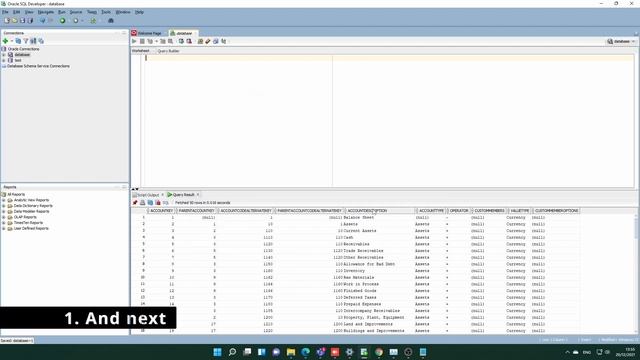The height and width of the screenshot is (360, 640).
Task: Open dropdown arrow beside Forward navigation icon
Action: pyautogui.click(x=82, y=20)
